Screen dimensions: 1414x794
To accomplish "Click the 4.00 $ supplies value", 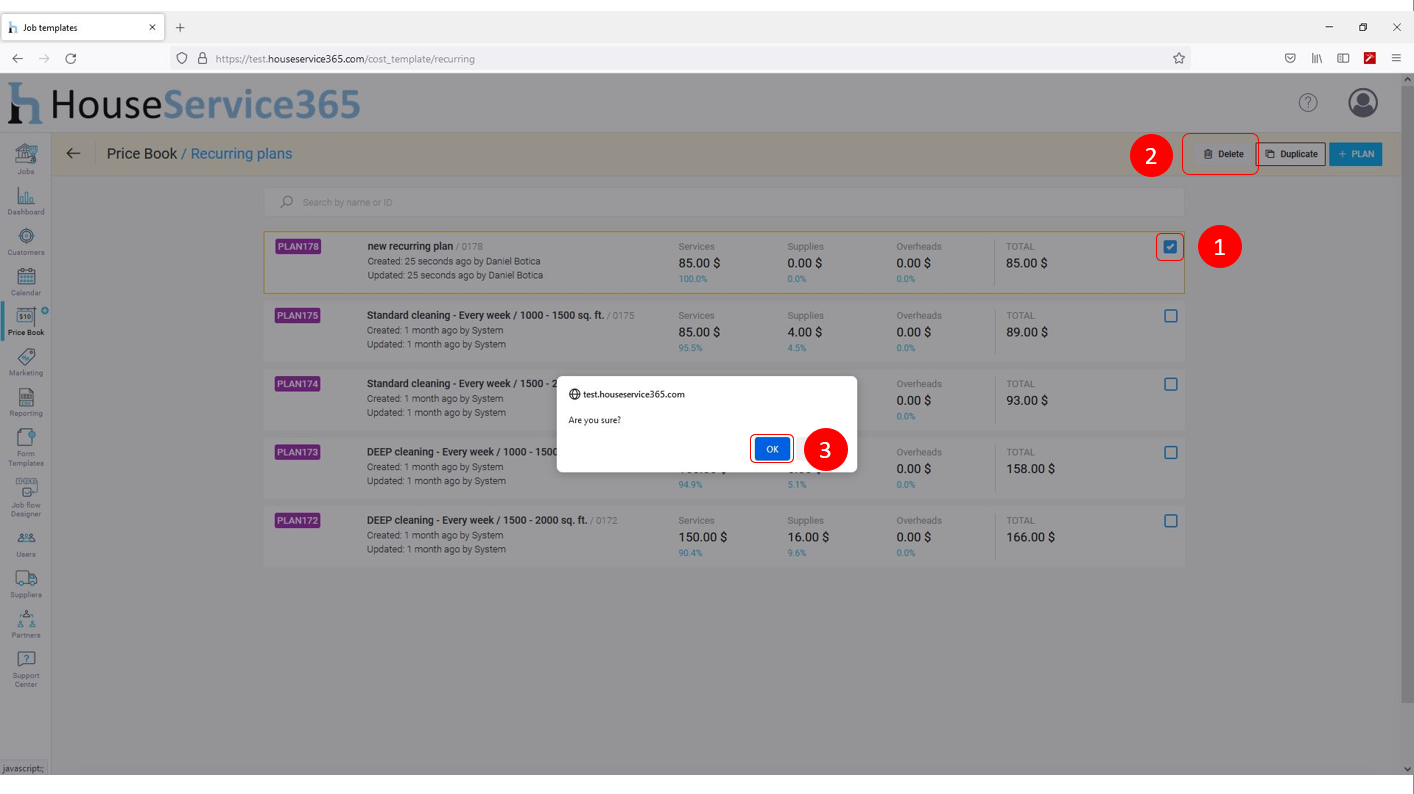I will coord(805,332).
